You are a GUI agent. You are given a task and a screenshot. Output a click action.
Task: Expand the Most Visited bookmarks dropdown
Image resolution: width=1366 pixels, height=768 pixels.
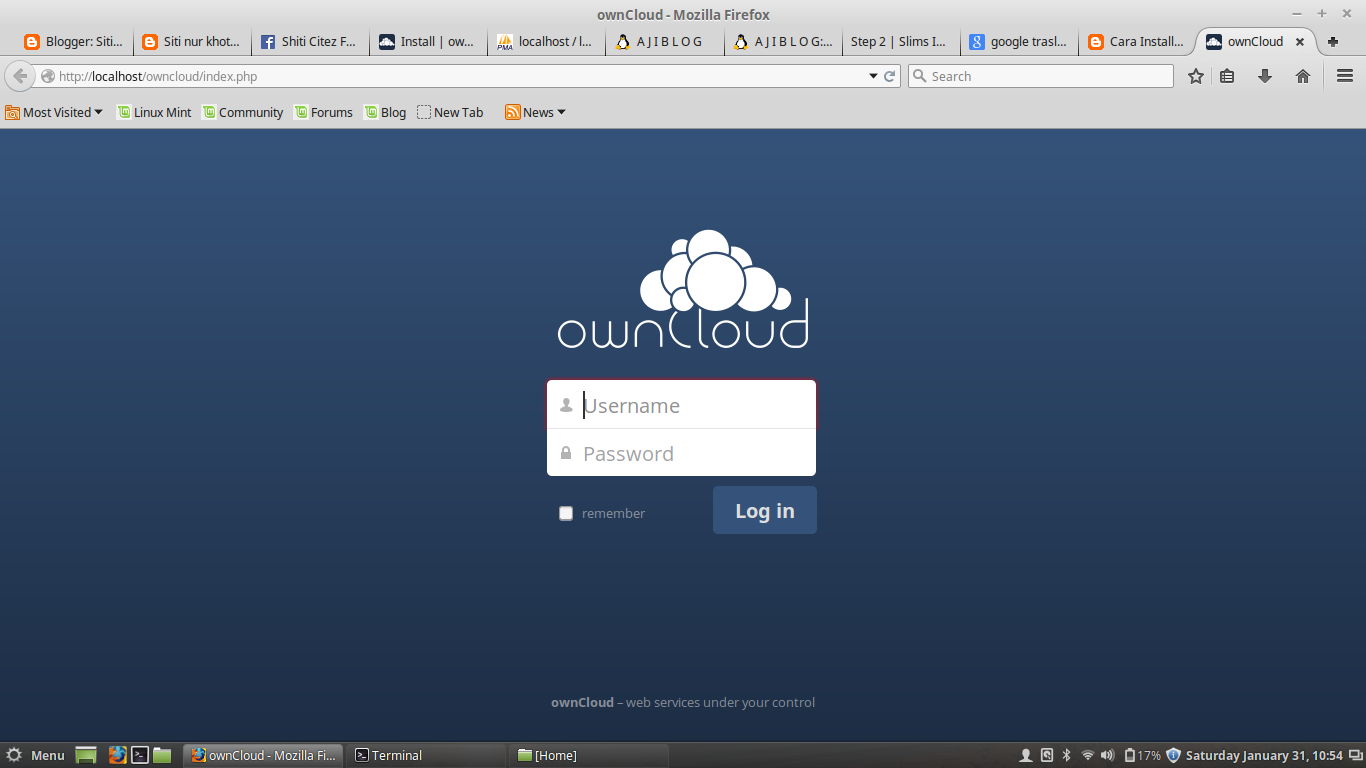54,112
